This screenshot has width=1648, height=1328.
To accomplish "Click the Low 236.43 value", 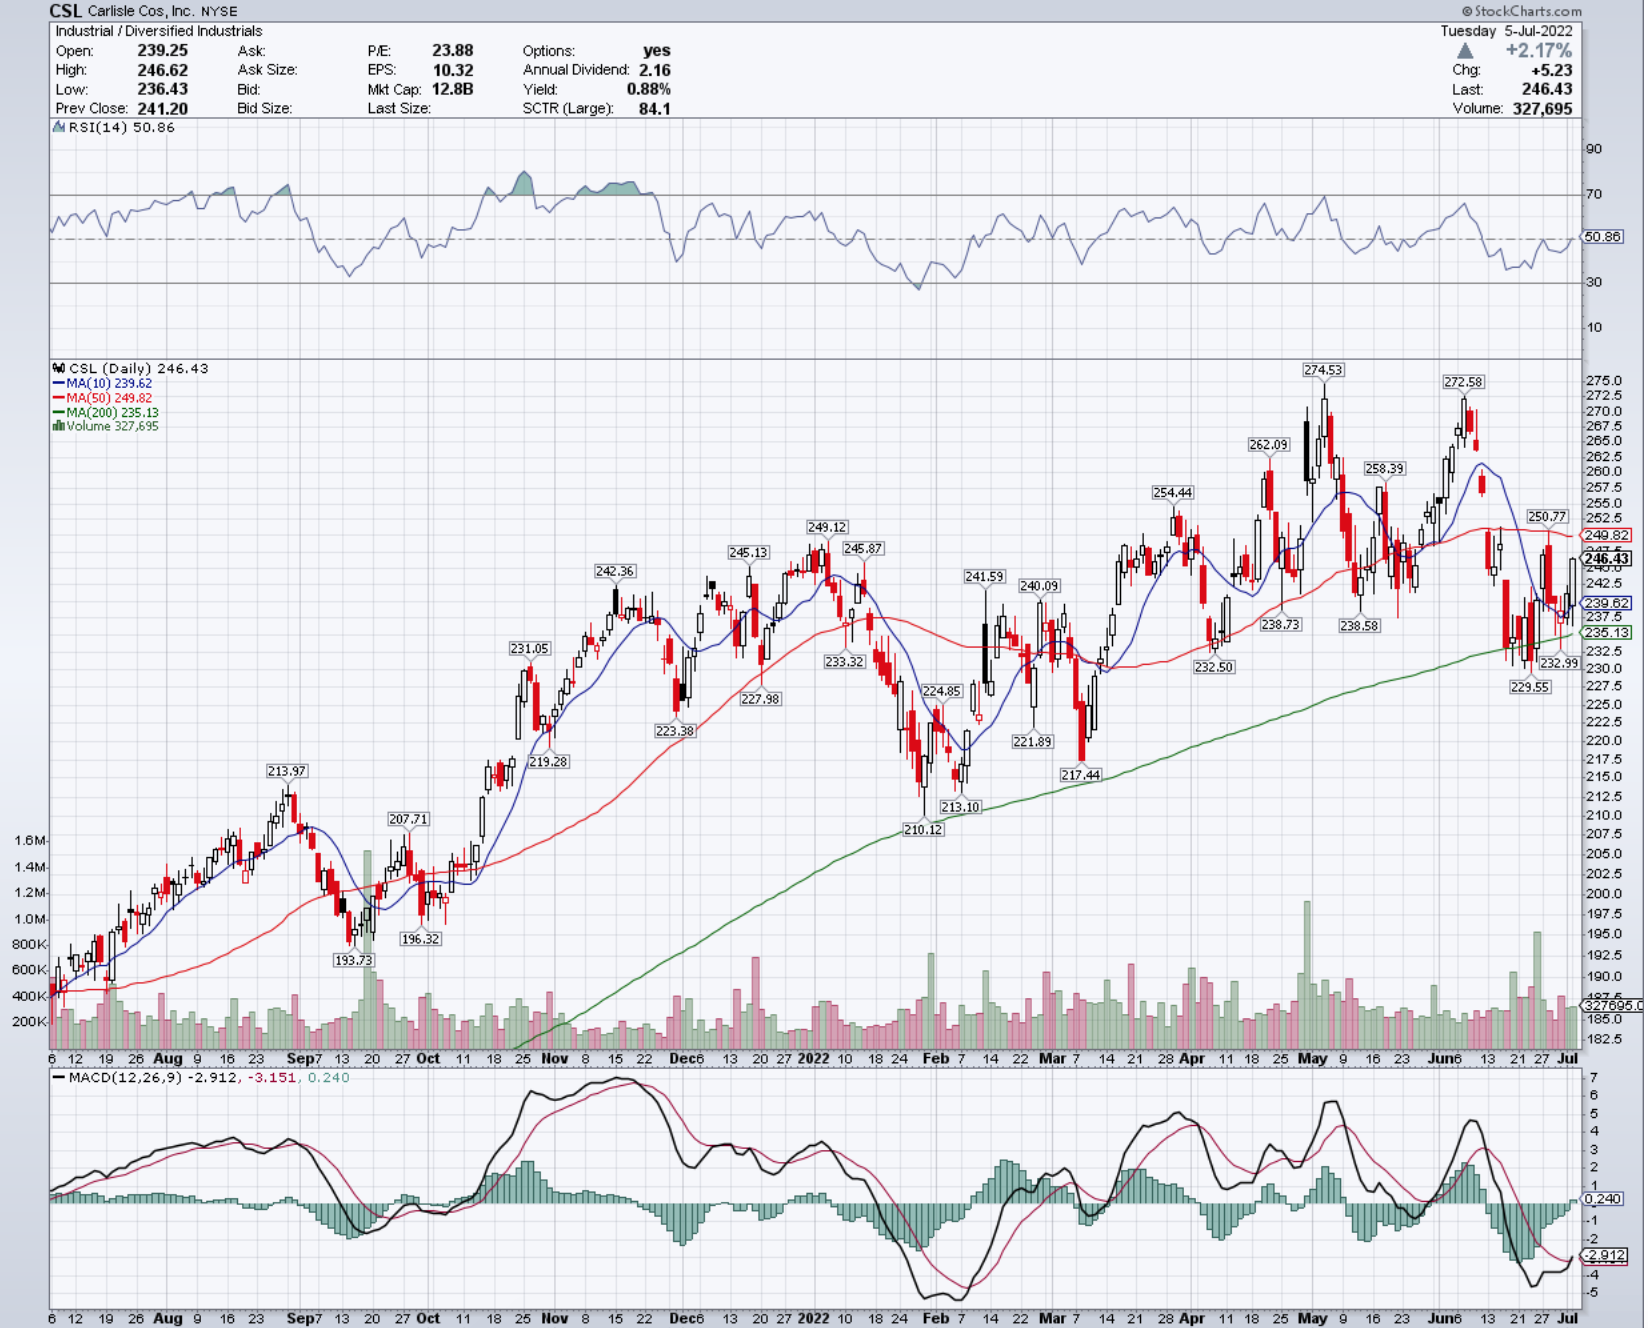I will coord(162,89).
